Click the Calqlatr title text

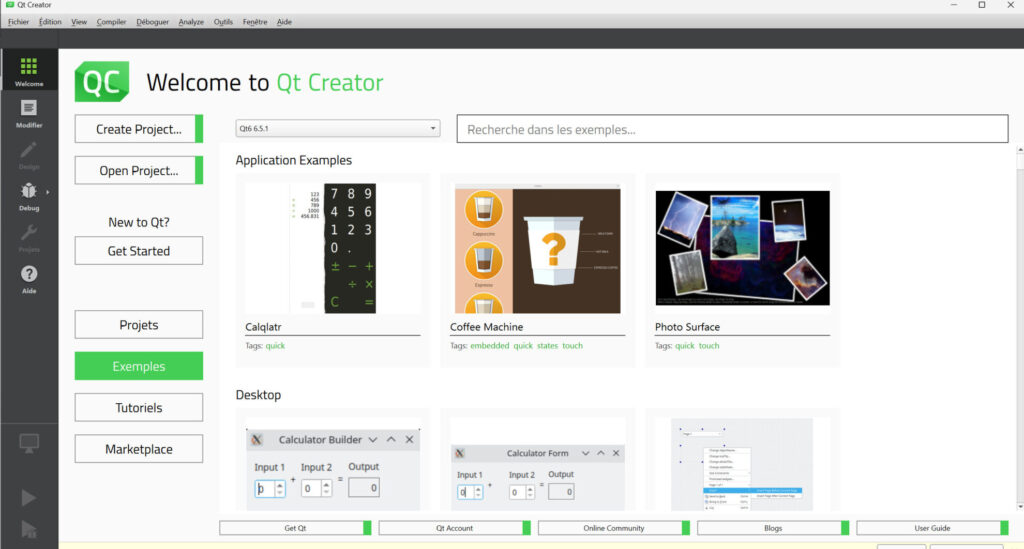tap(263, 326)
